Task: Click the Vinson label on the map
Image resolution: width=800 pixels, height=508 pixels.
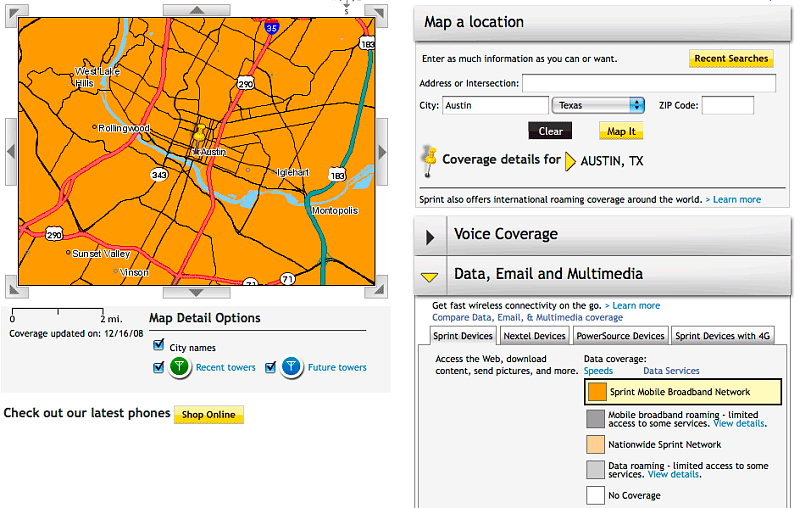Action: [134, 272]
